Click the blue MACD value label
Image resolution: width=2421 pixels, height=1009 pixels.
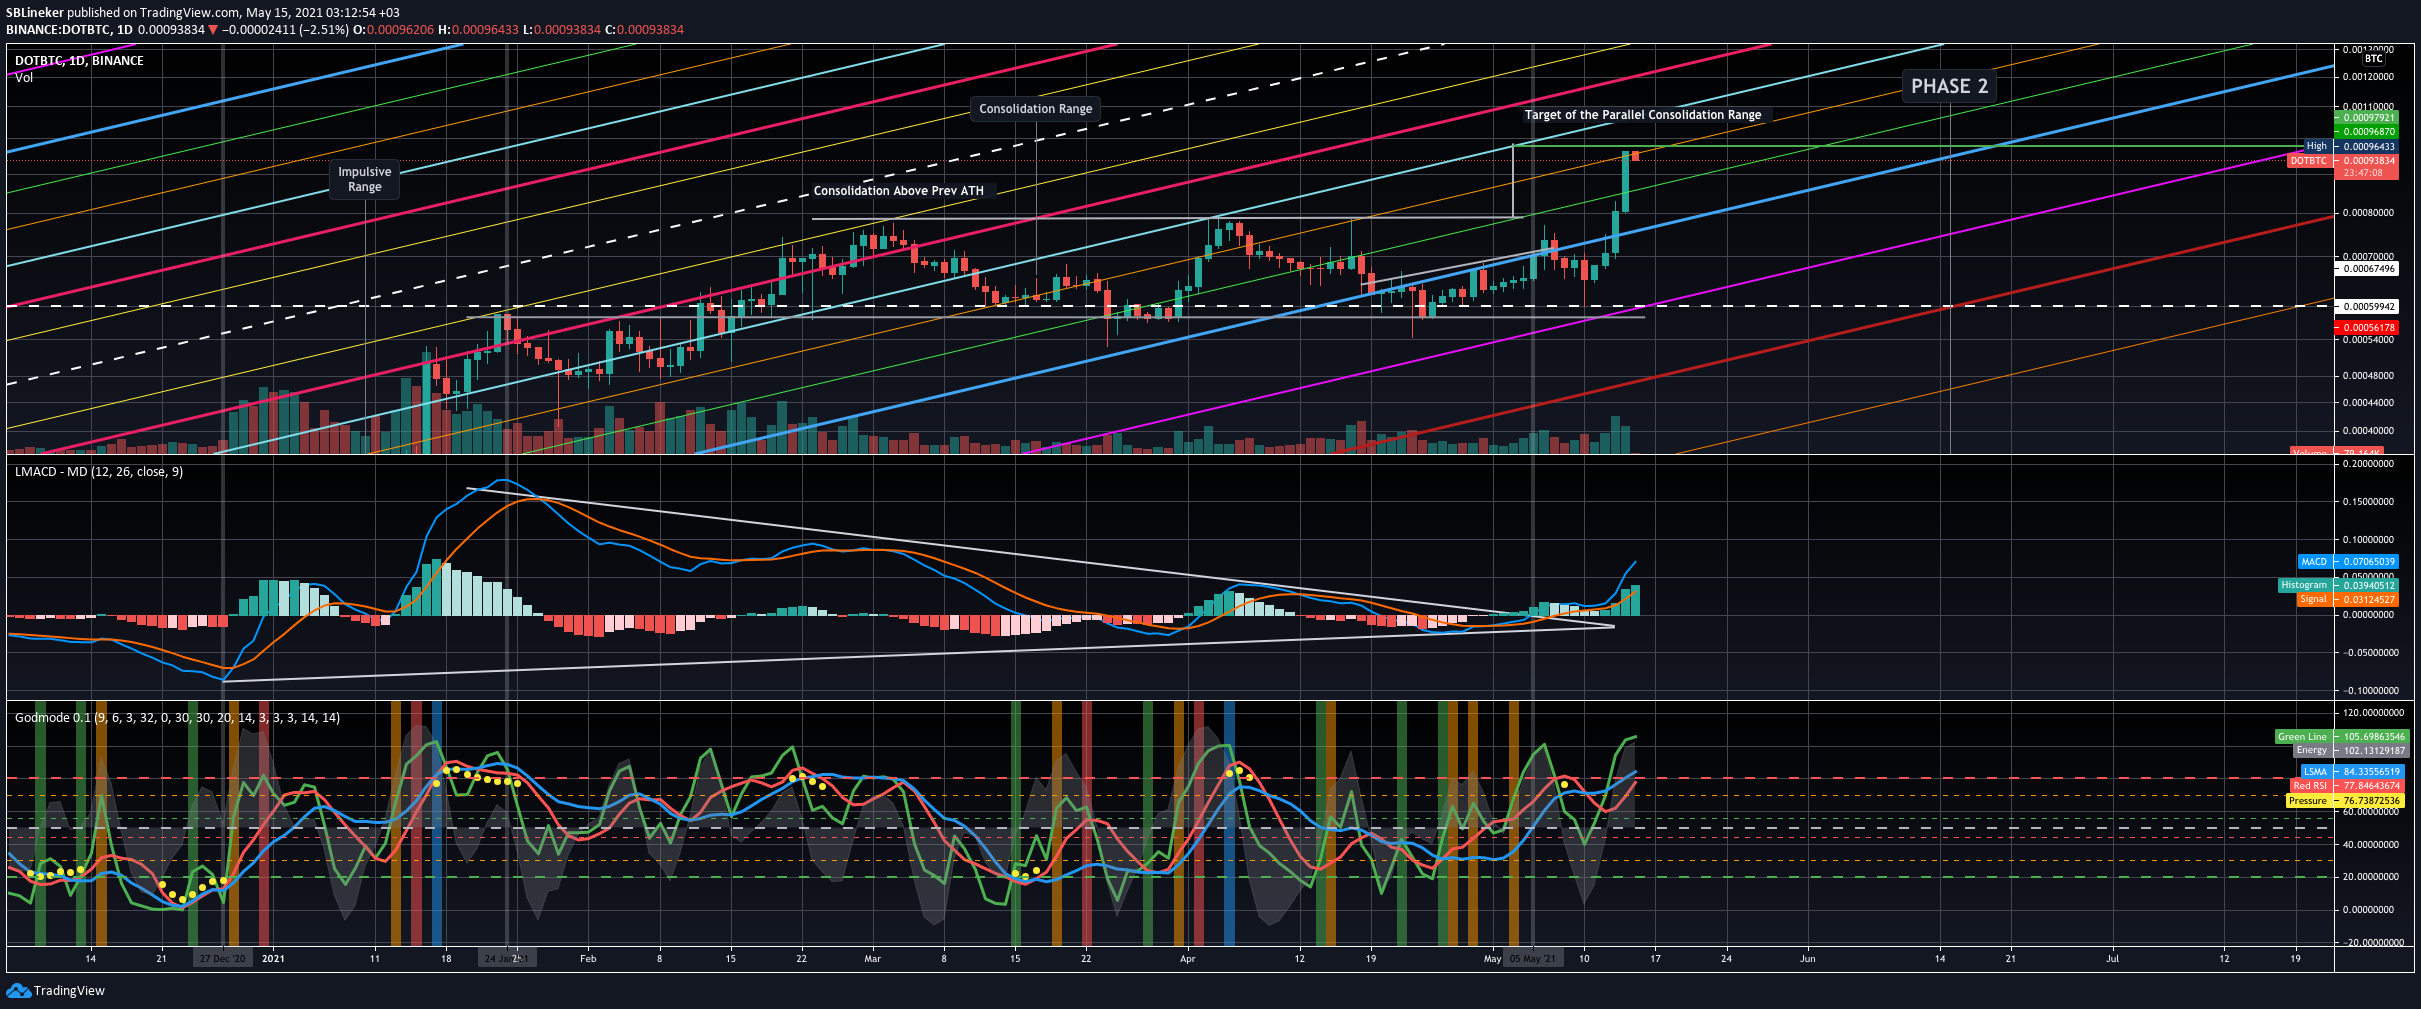click(2347, 562)
